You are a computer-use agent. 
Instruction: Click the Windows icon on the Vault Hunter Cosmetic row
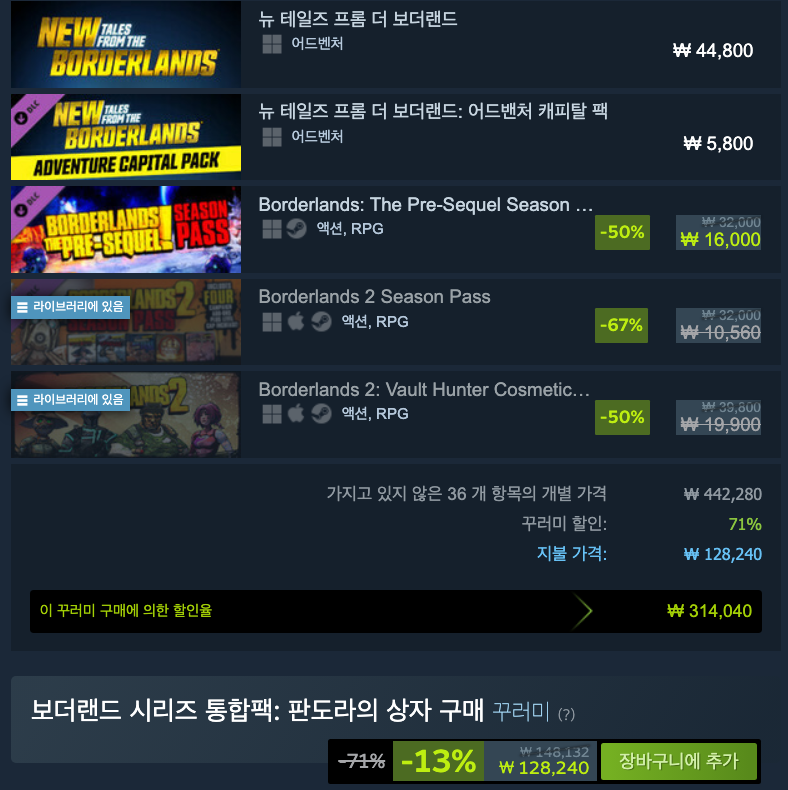tap(272, 414)
